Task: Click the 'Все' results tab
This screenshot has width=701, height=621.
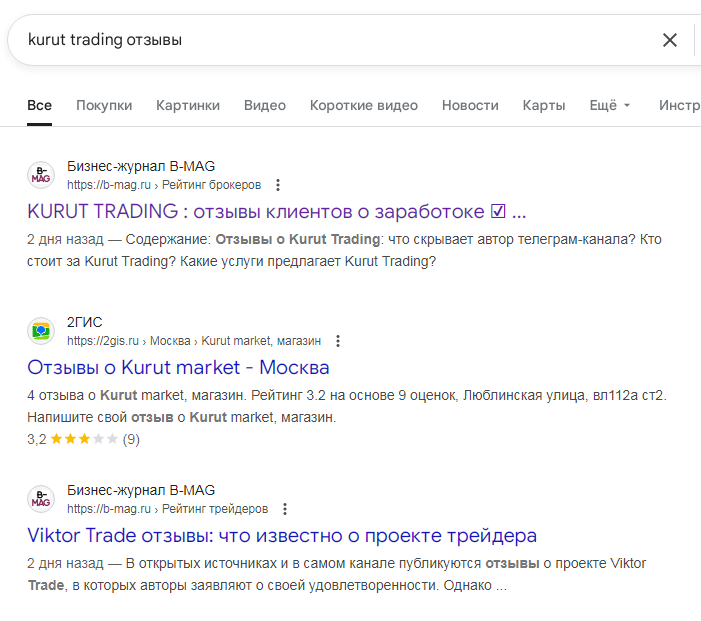Action: [40, 105]
